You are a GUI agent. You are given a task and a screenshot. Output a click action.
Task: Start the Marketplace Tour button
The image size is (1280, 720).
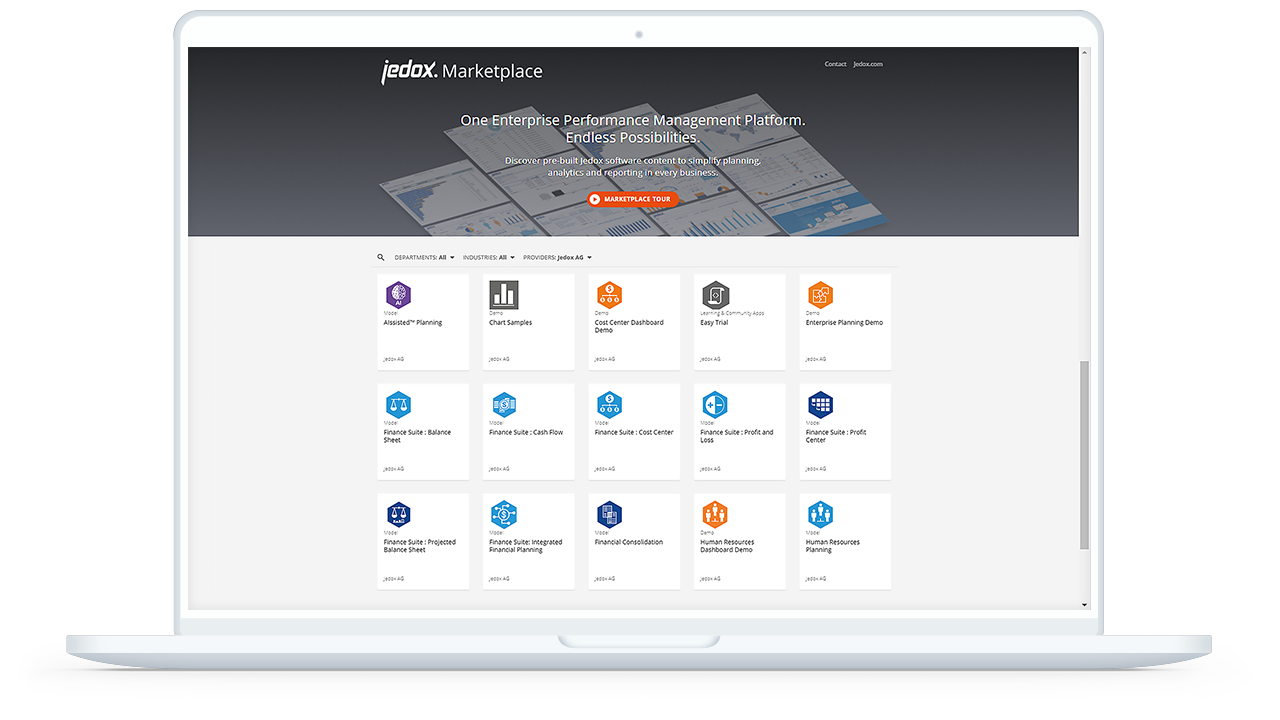point(633,199)
